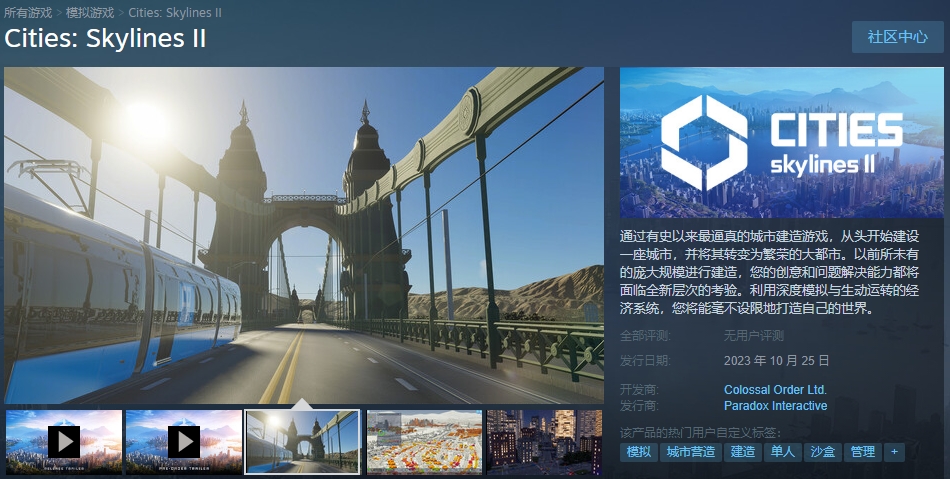The image size is (950, 479).
Task: Play the Release Trailer video thumbnail
Action: tap(64, 442)
